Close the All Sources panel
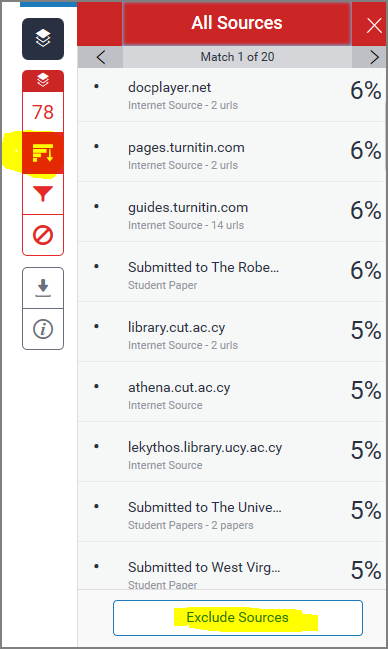The image size is (388, 649). click(x=374, y=26)
